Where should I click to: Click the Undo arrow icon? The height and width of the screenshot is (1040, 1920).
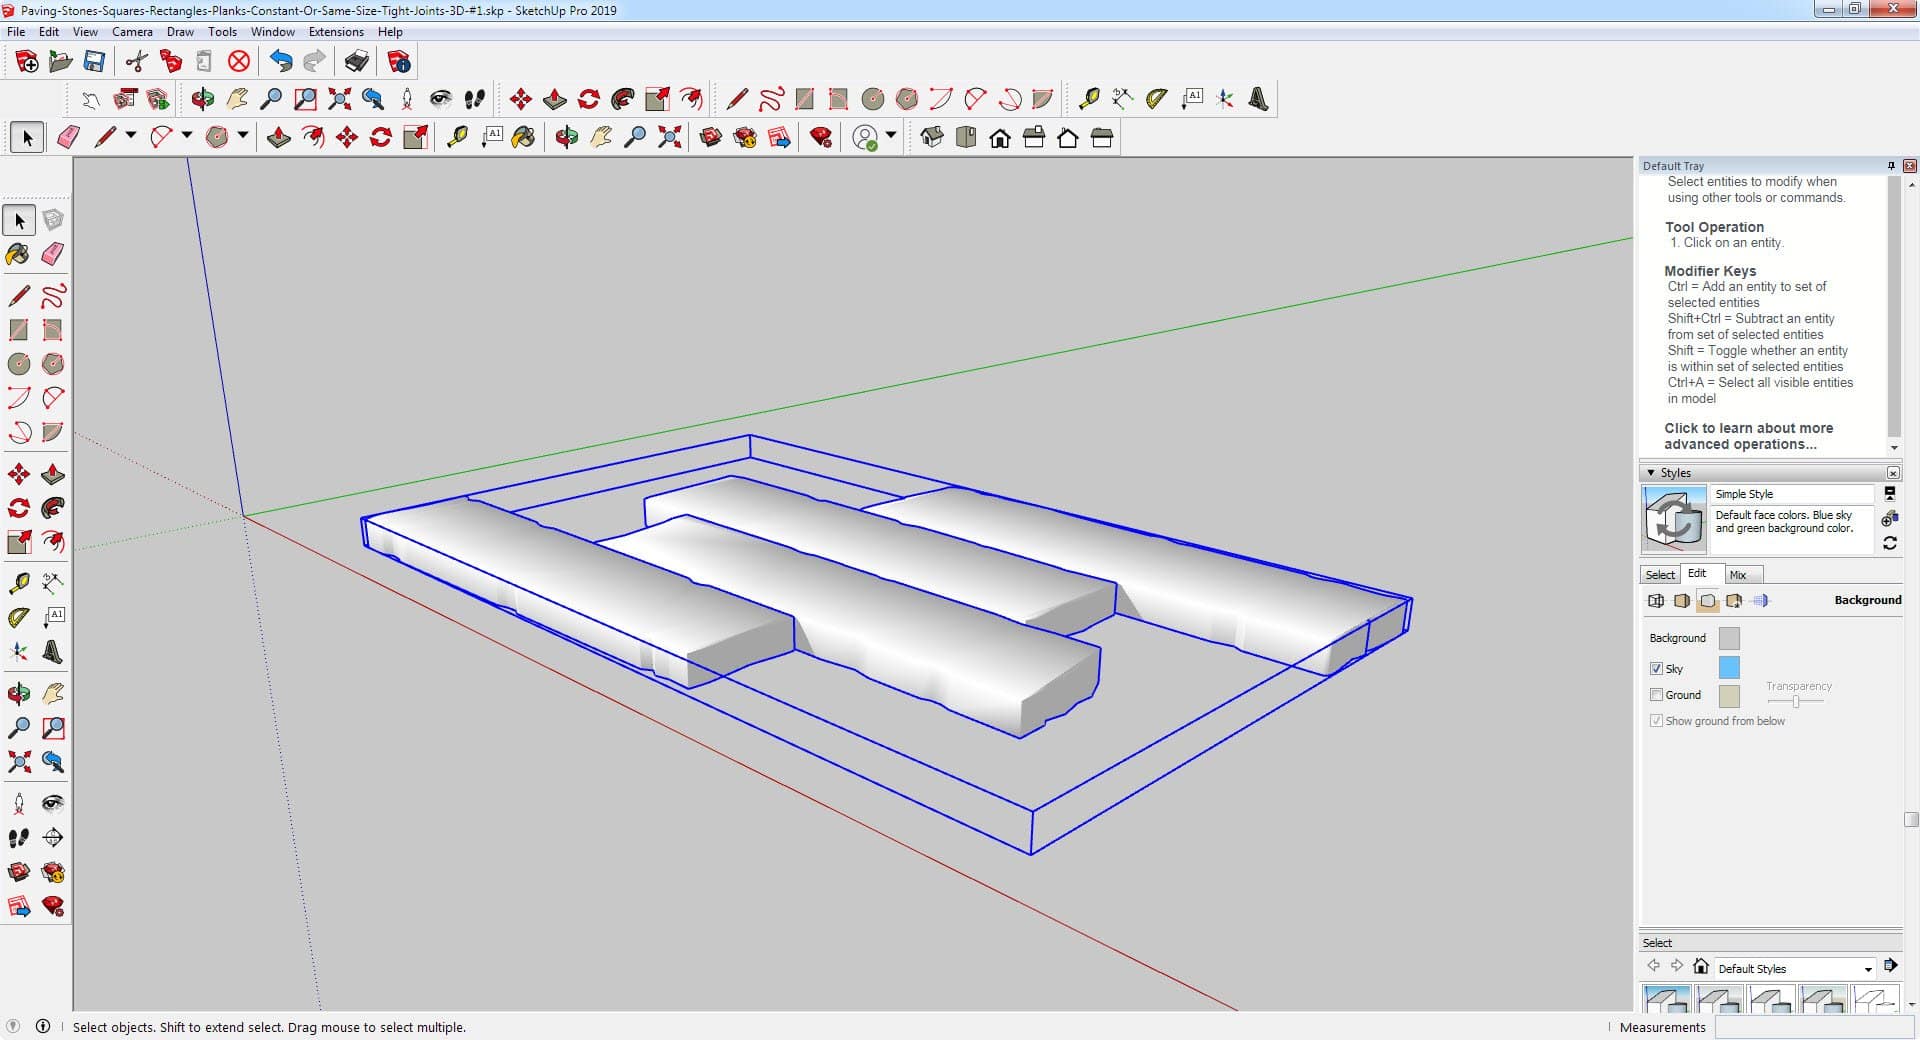(281, 62)
